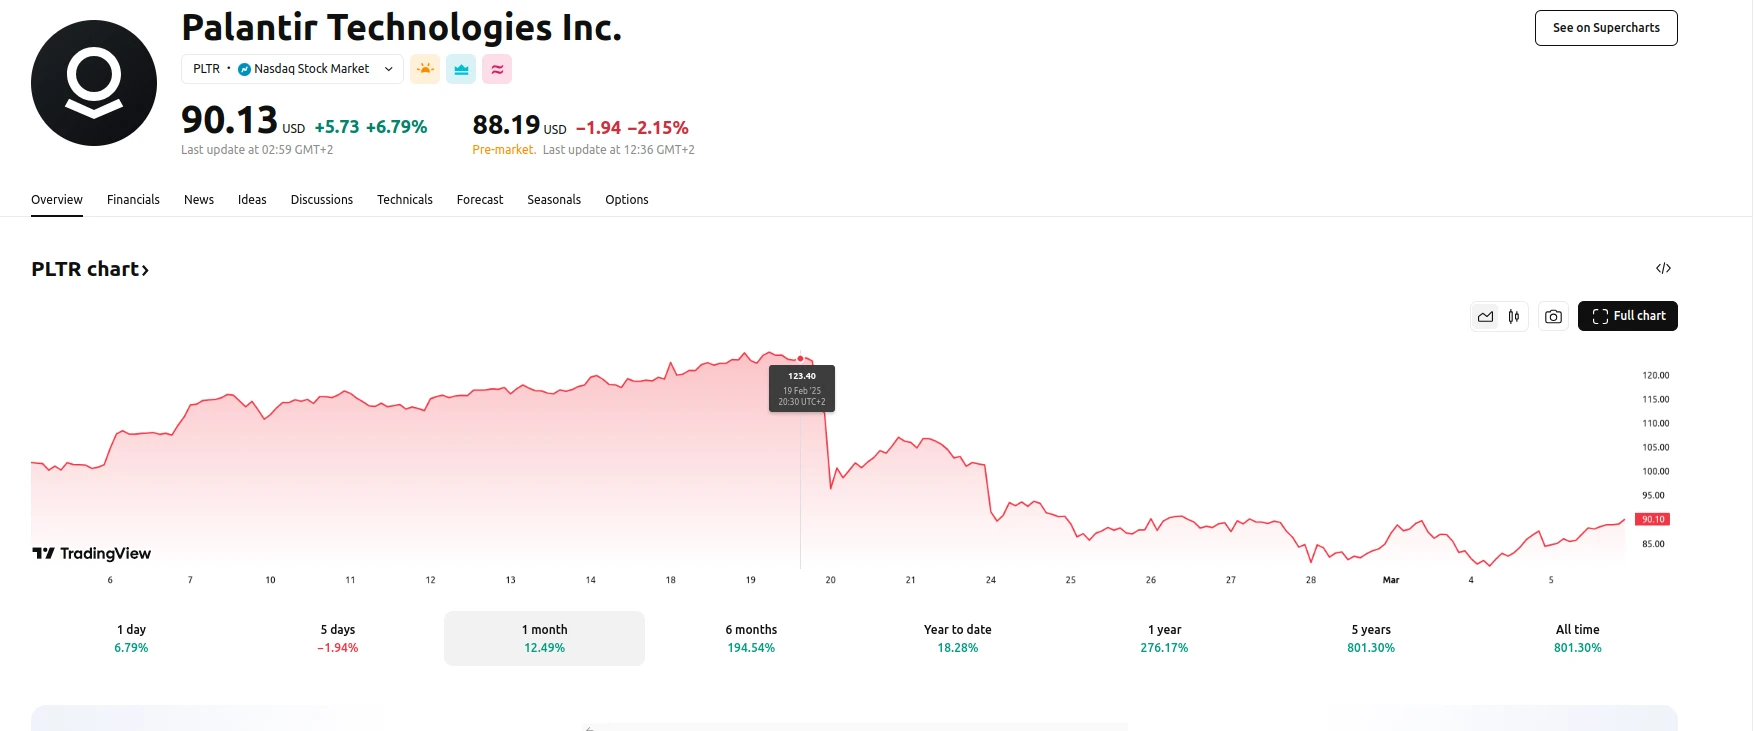Image resolution: width=1755 pixels, height=731 pixels.
Task: Click the Palantir company logo
Action: 93,82
